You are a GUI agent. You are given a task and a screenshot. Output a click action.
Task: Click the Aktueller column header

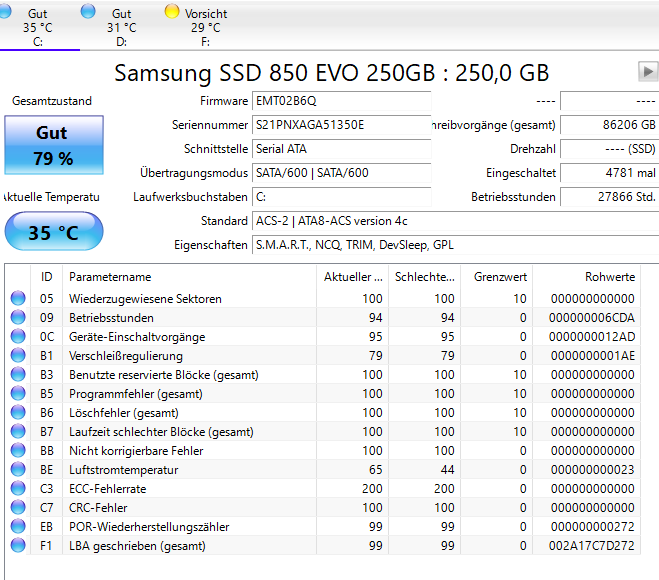click(353, 277)
